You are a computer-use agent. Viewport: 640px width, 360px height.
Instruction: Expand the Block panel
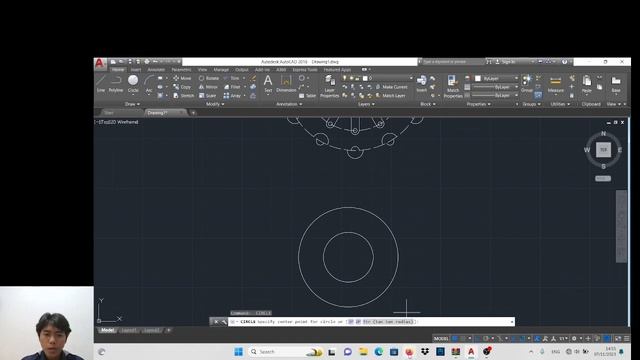coord(428,104)
